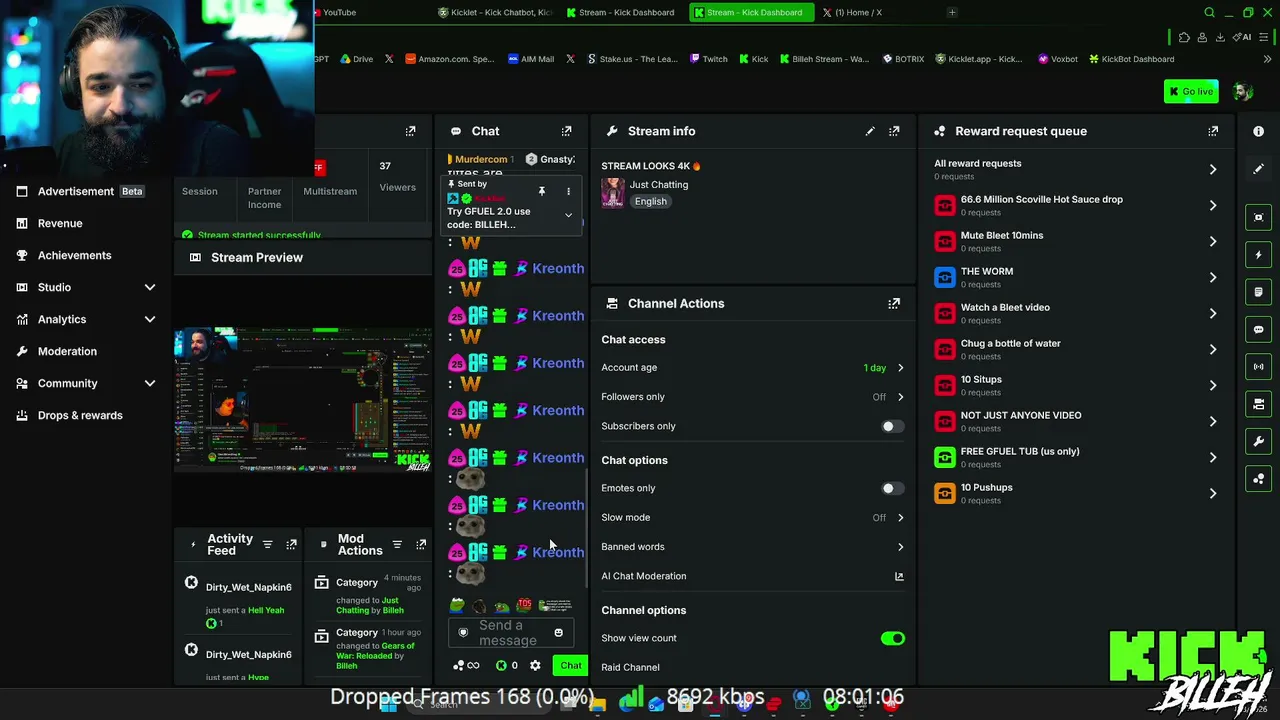Click the Go live button
The width and height of the screenshot is (1280, 720).
(x=1191, y=91)
